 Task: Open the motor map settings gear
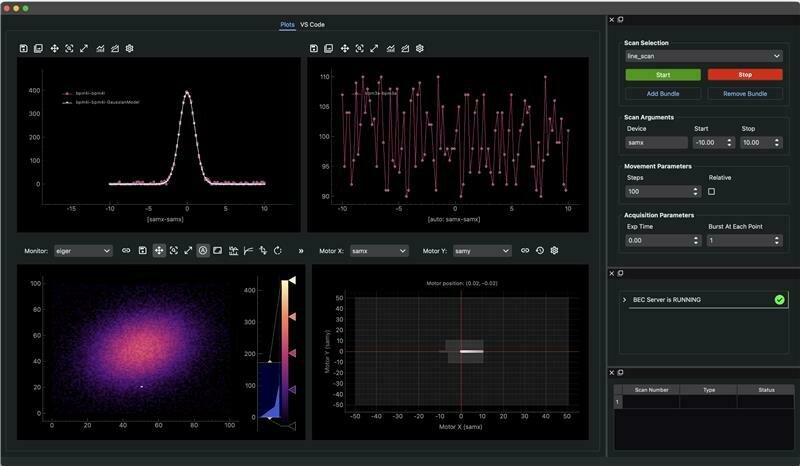555,251
